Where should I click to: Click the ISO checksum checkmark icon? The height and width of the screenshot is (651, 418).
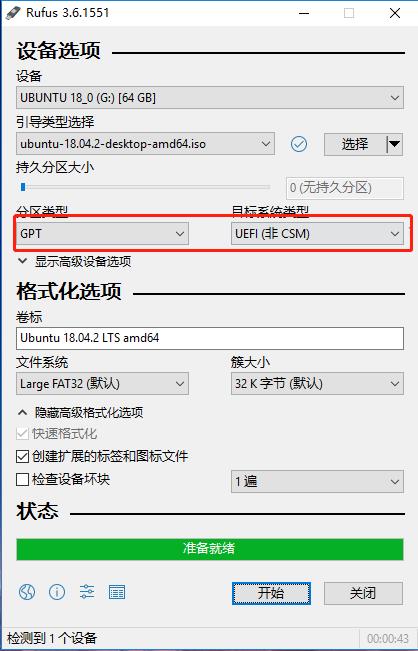point(299,144)
